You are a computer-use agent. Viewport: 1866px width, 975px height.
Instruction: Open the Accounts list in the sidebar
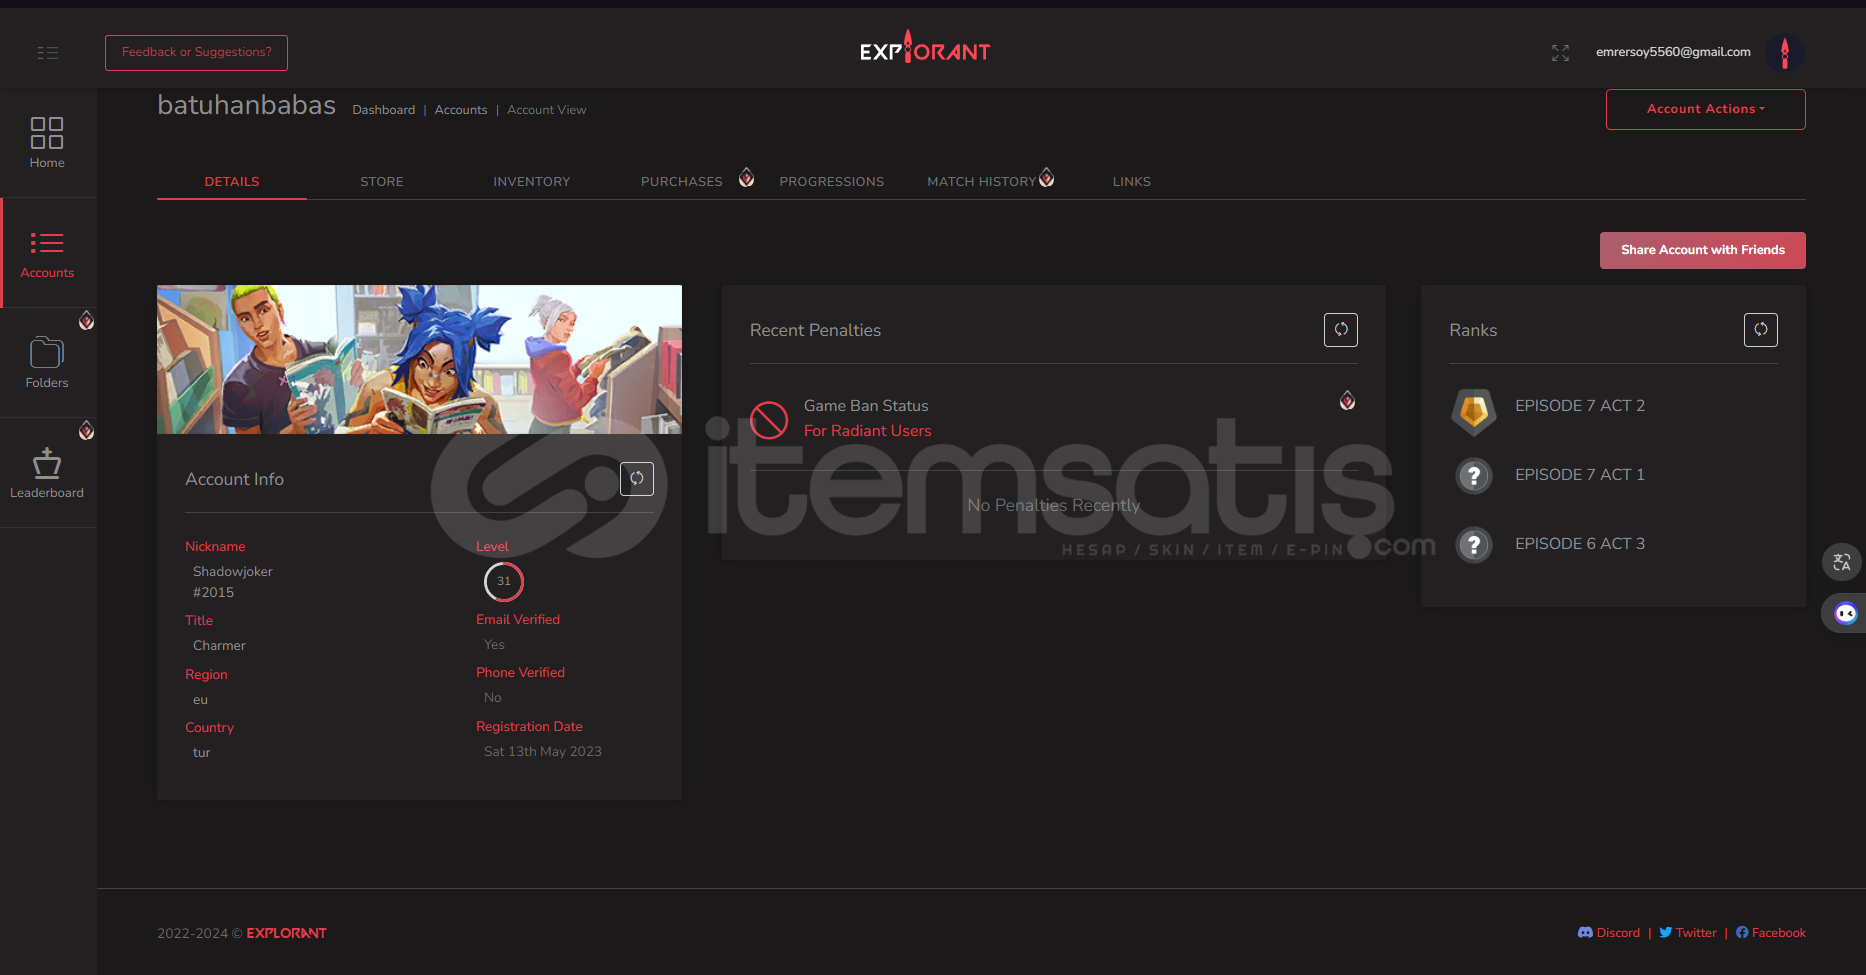click(x=47, y=254)
